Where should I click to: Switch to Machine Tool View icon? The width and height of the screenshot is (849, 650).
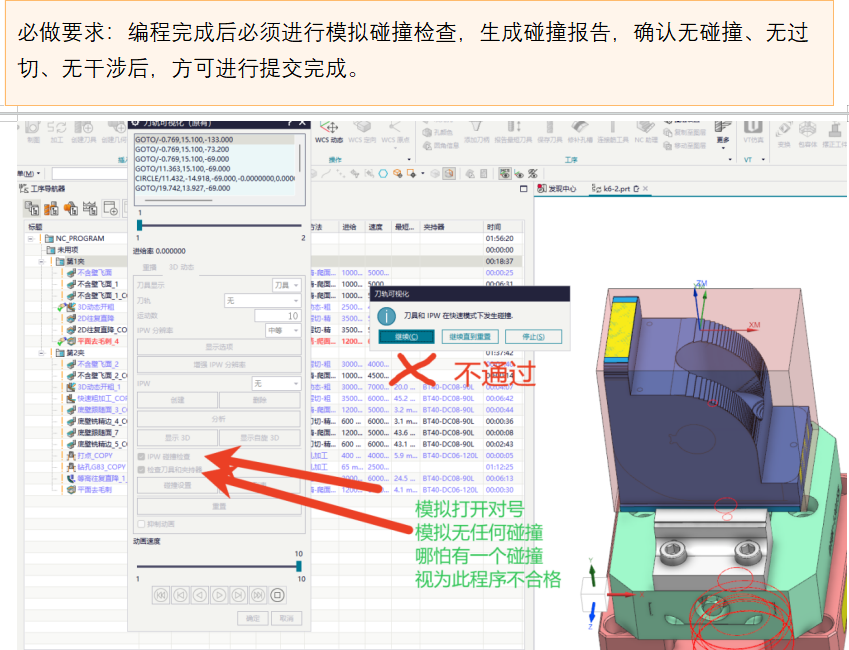pos(51,208)
